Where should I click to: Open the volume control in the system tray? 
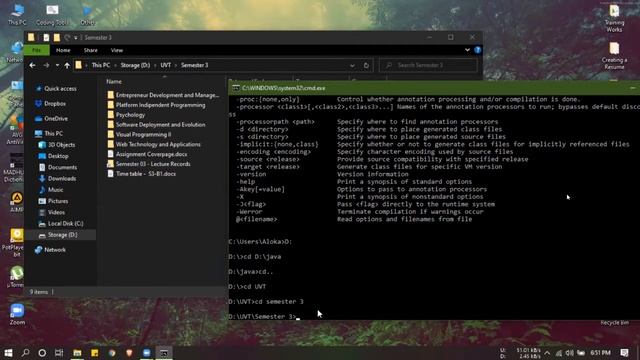coord(570,353)
